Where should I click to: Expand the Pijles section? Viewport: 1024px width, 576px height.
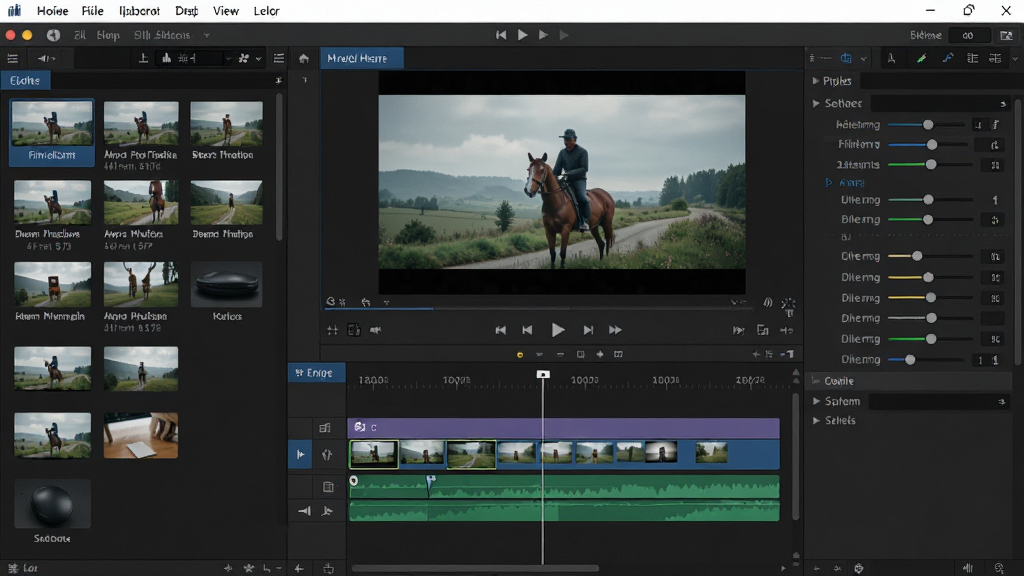pyautogui.click(x=816, y=81)
